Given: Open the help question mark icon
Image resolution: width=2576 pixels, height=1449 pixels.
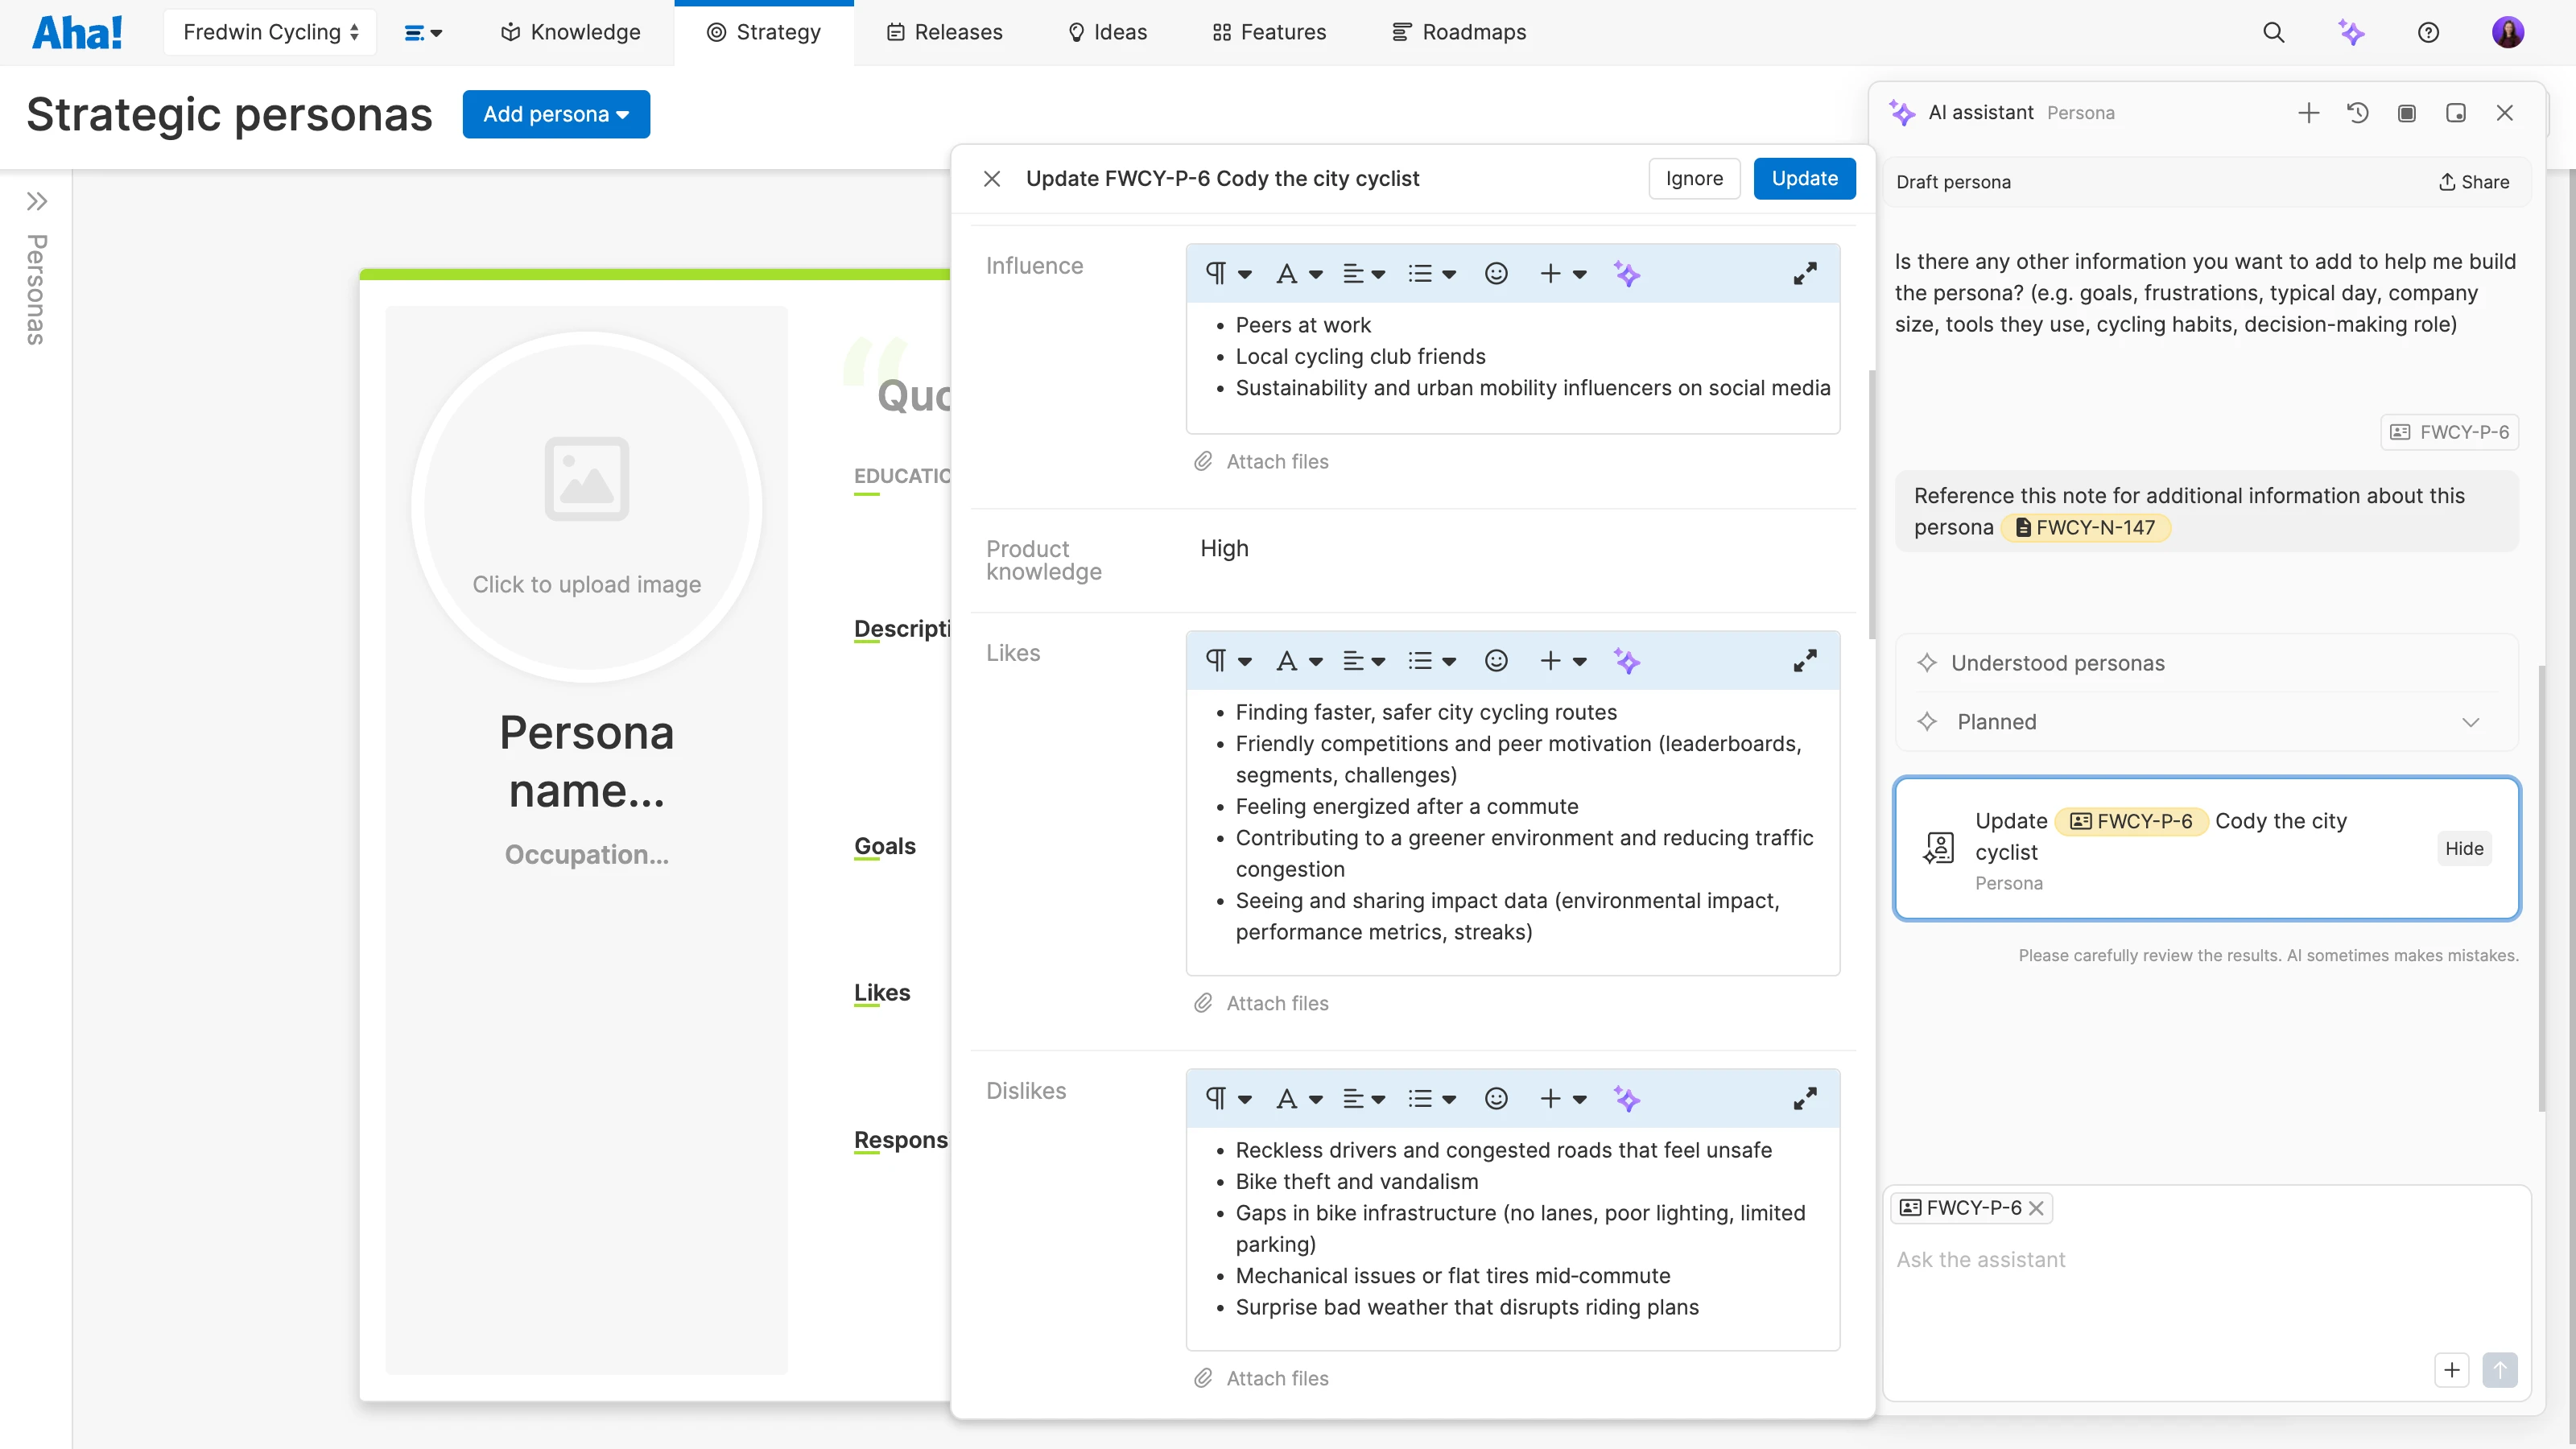Looking at the screenshot, I should tap(2428, 32).
